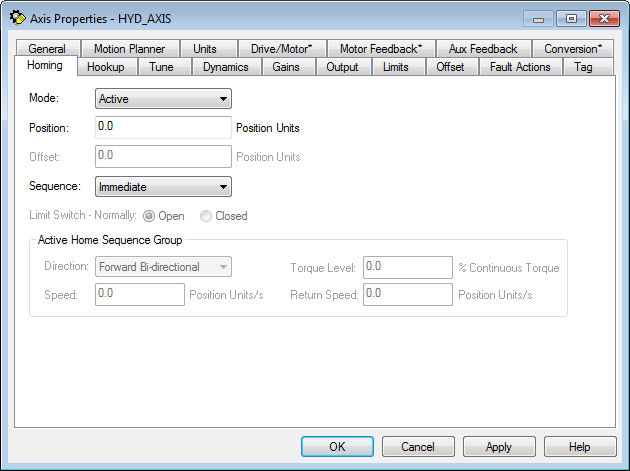
Task: Expand the Sequence dropdown showing Immediate
Action: (x=164, y=187)
